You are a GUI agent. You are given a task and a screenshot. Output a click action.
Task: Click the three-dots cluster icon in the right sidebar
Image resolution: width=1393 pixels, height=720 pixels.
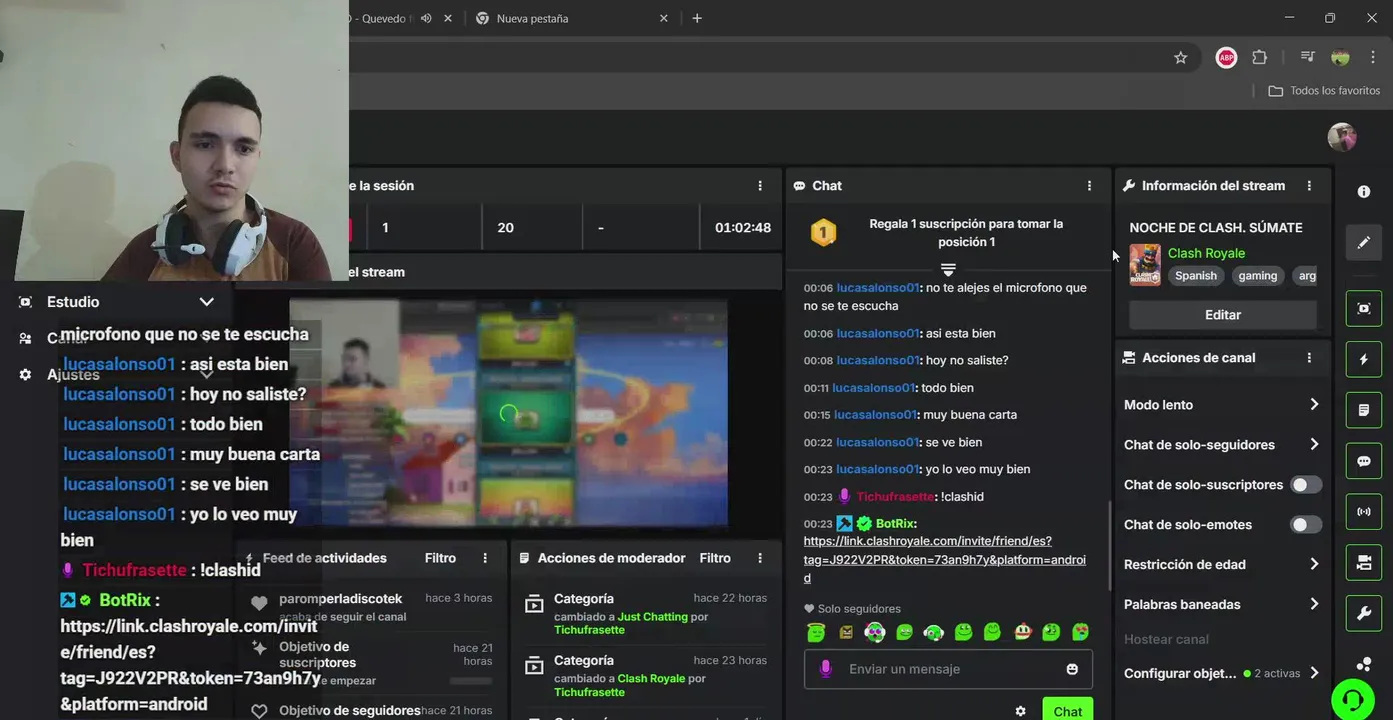[x=1363, y=663]
